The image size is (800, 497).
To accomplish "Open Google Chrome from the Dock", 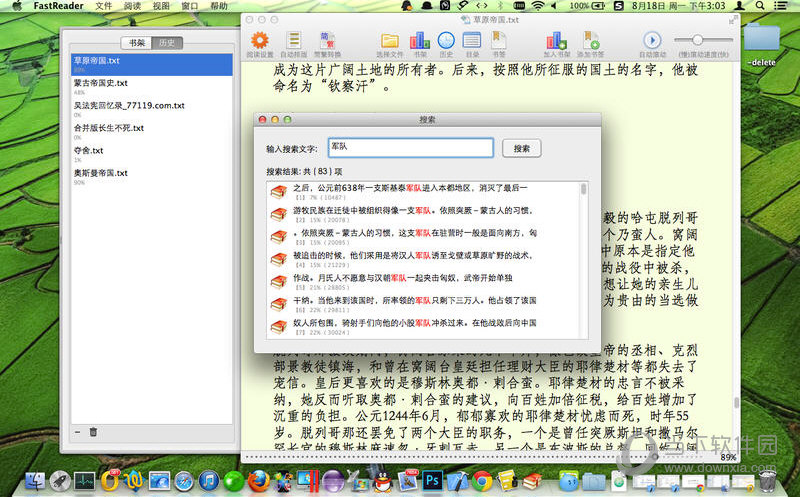I will pos(482,481).
